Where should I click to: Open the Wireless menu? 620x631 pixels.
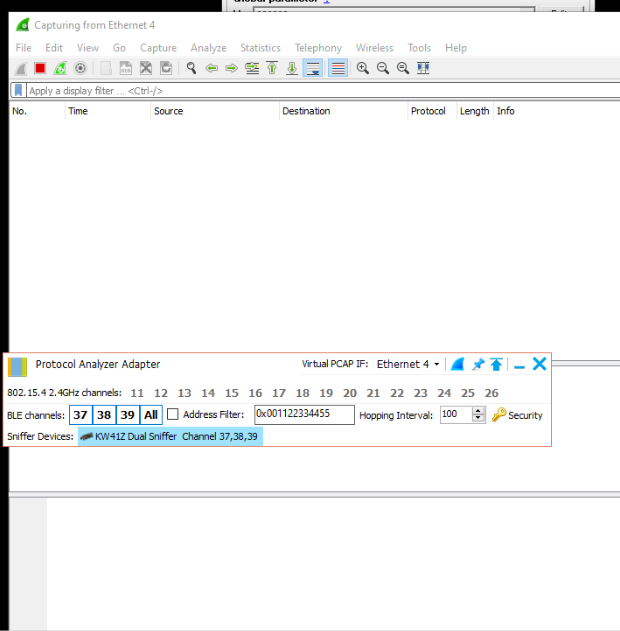click(x=375, y=48)
